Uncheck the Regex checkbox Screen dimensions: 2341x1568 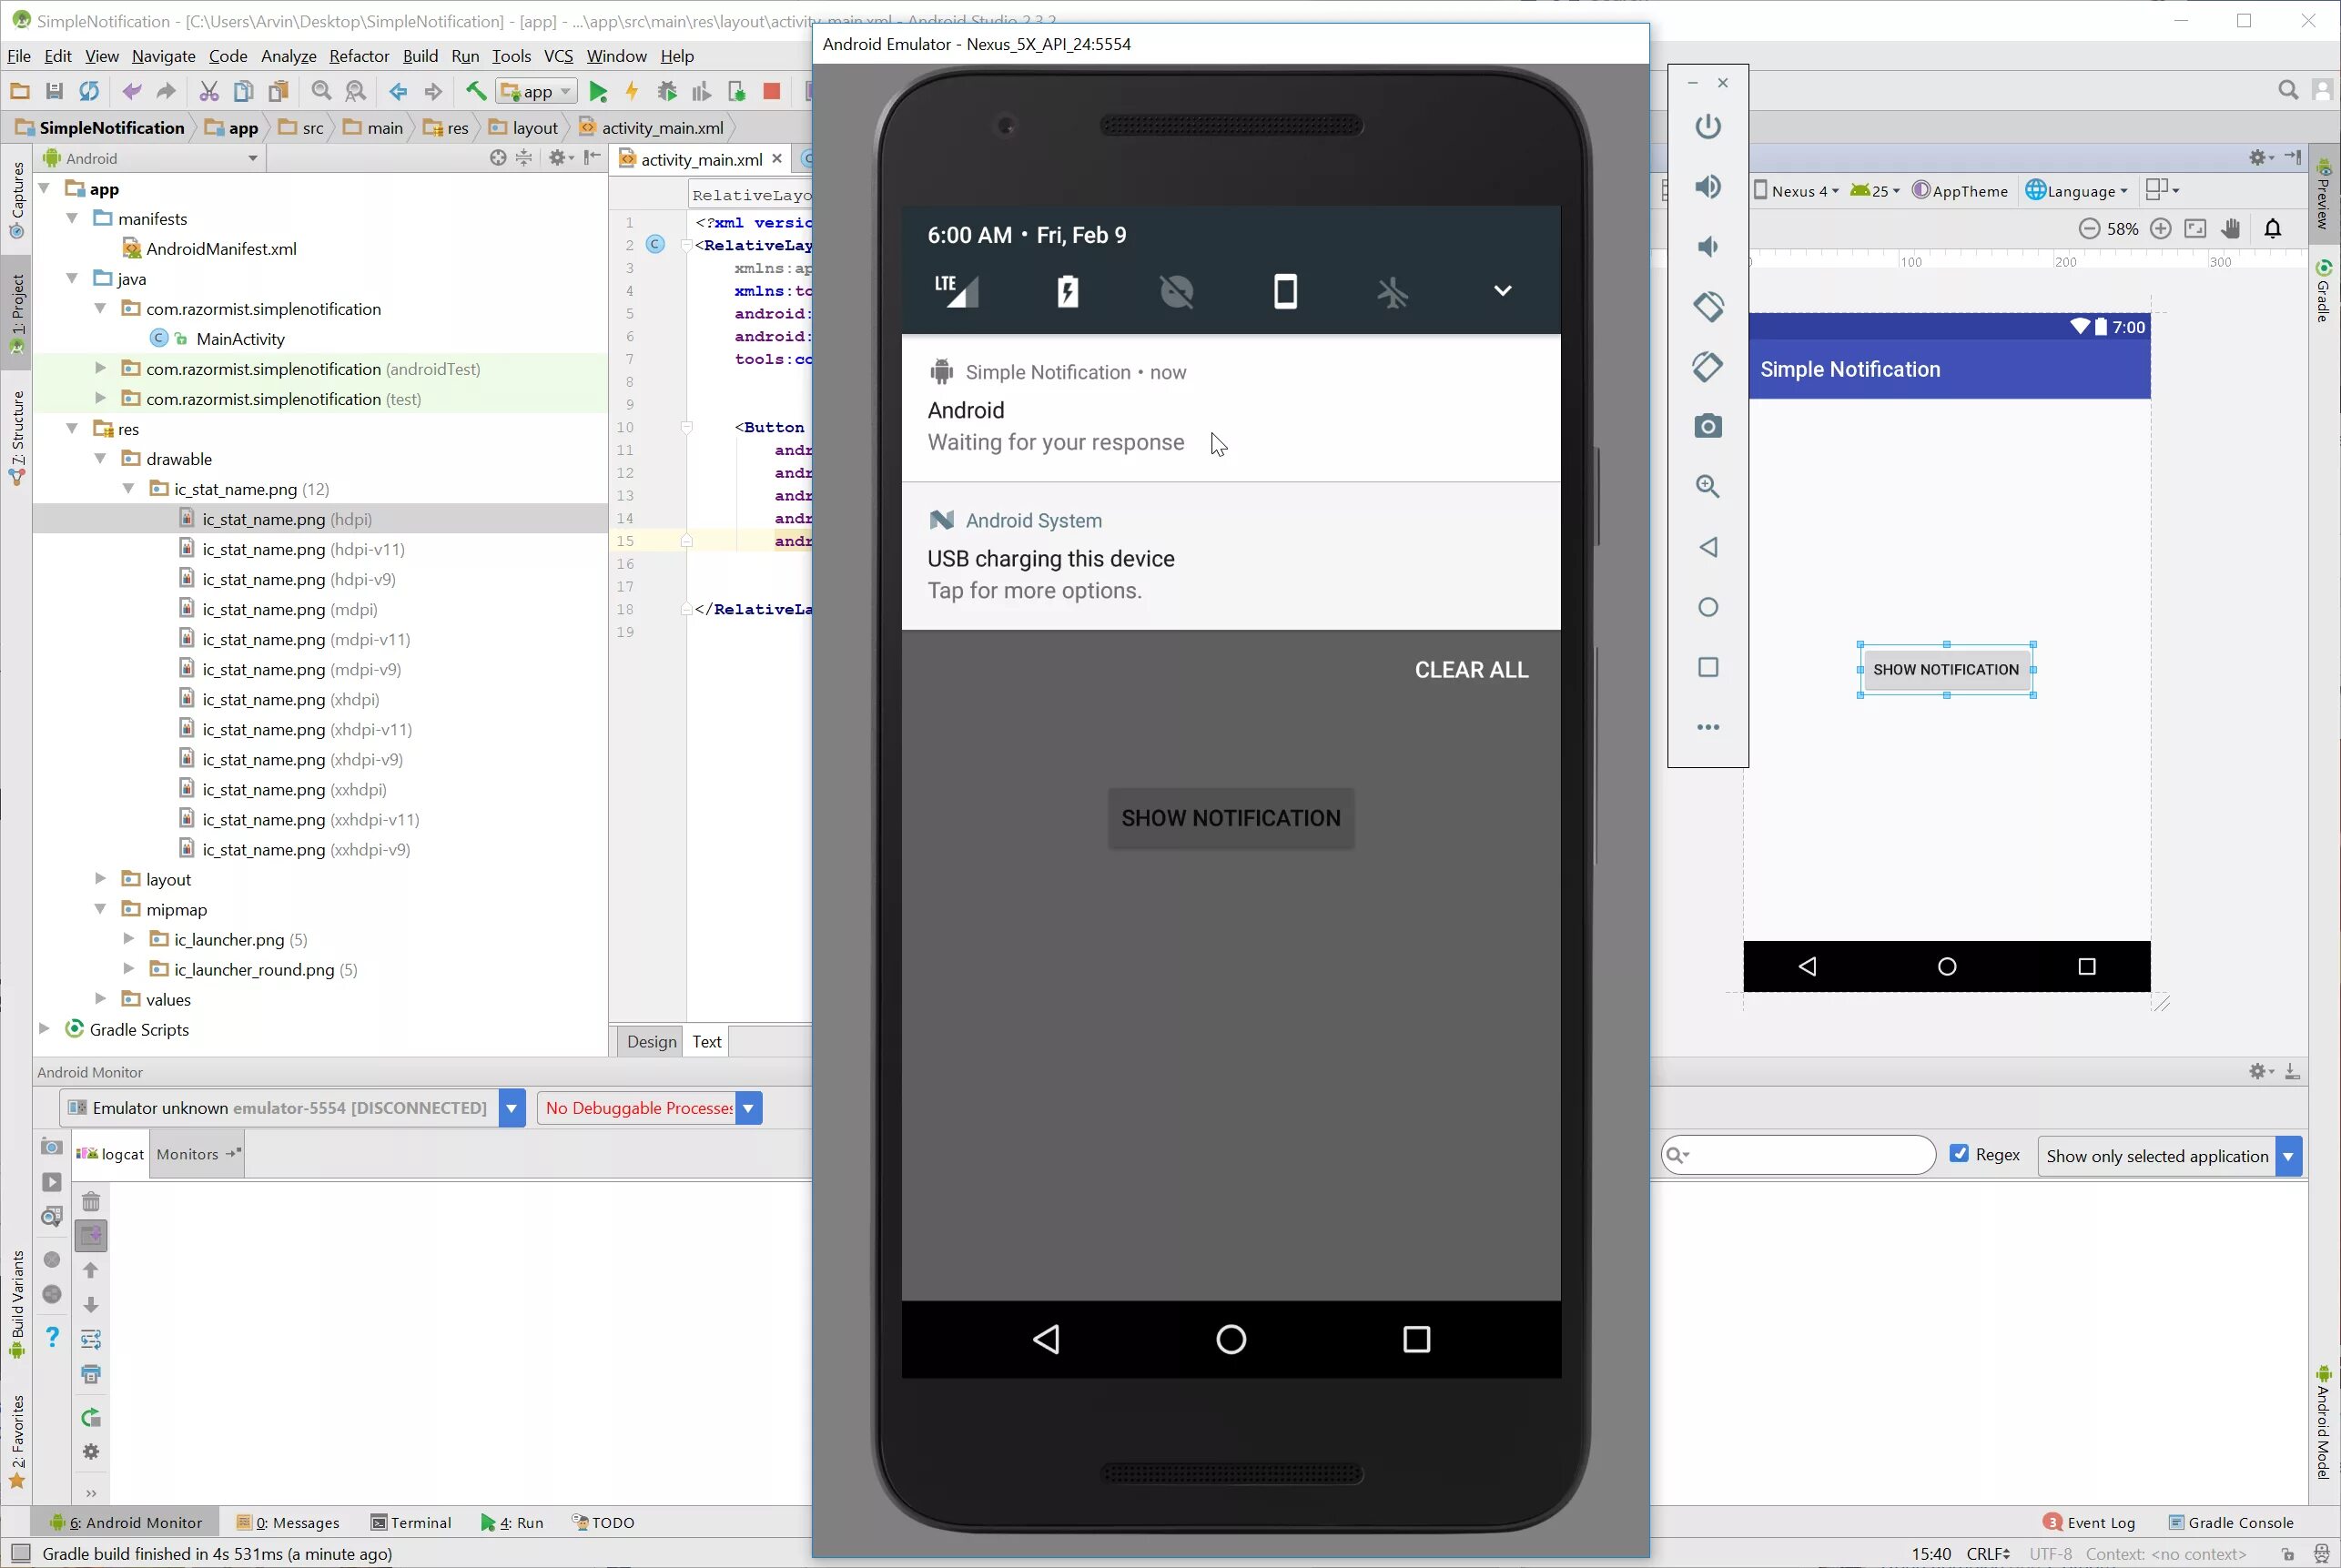(x=1959, y=1154)
